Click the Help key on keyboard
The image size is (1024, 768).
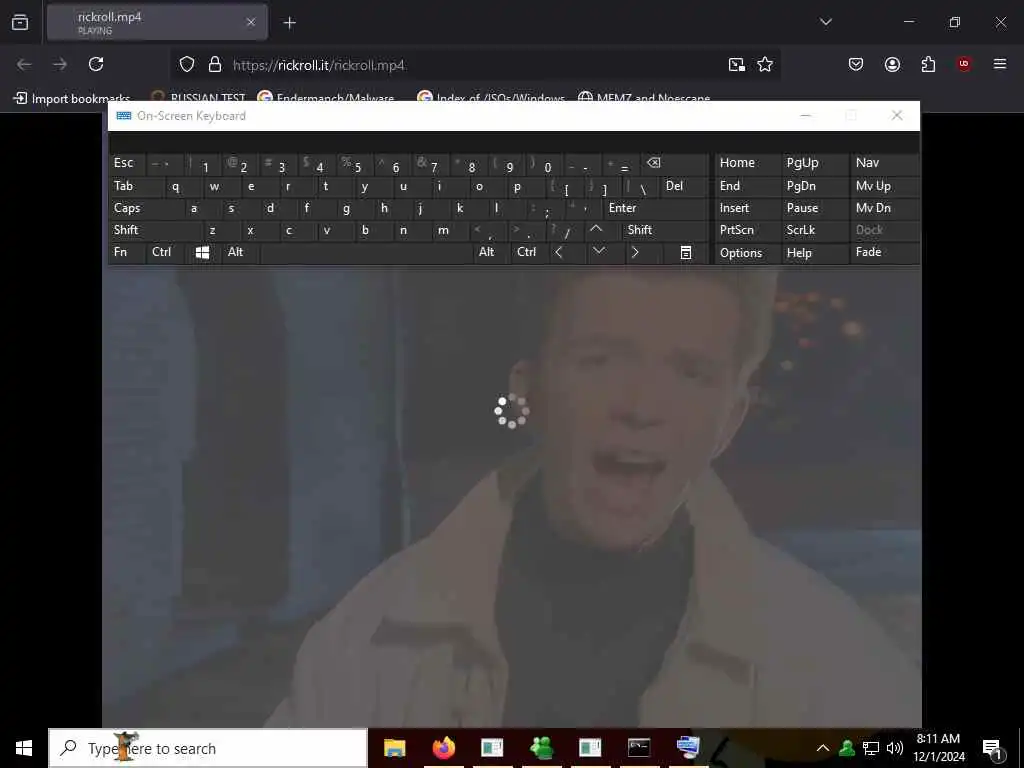[x=814, y=253]
